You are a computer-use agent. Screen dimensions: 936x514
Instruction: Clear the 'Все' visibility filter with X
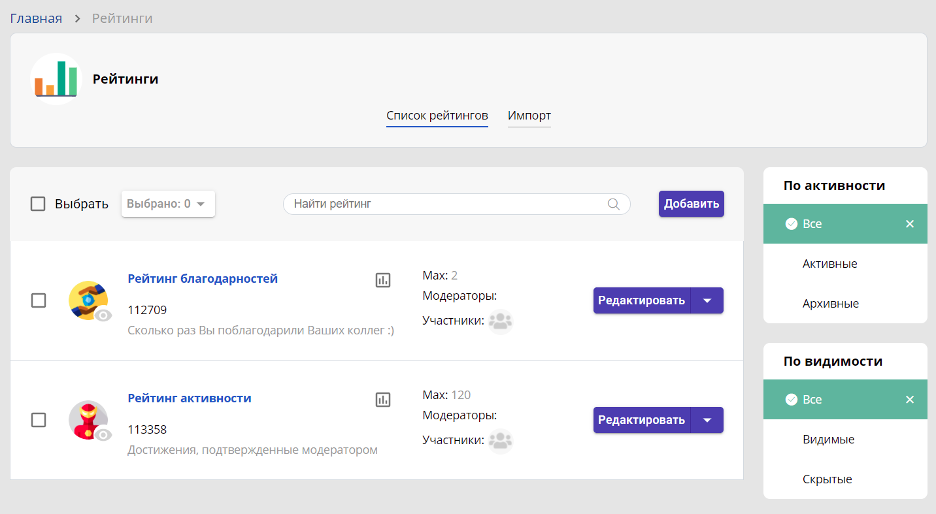909,400
